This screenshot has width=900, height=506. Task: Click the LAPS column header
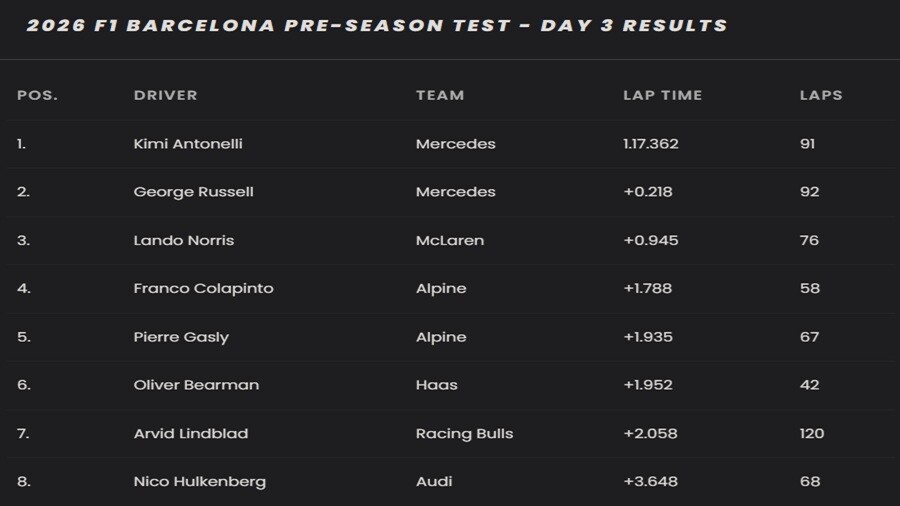point(821,95)
